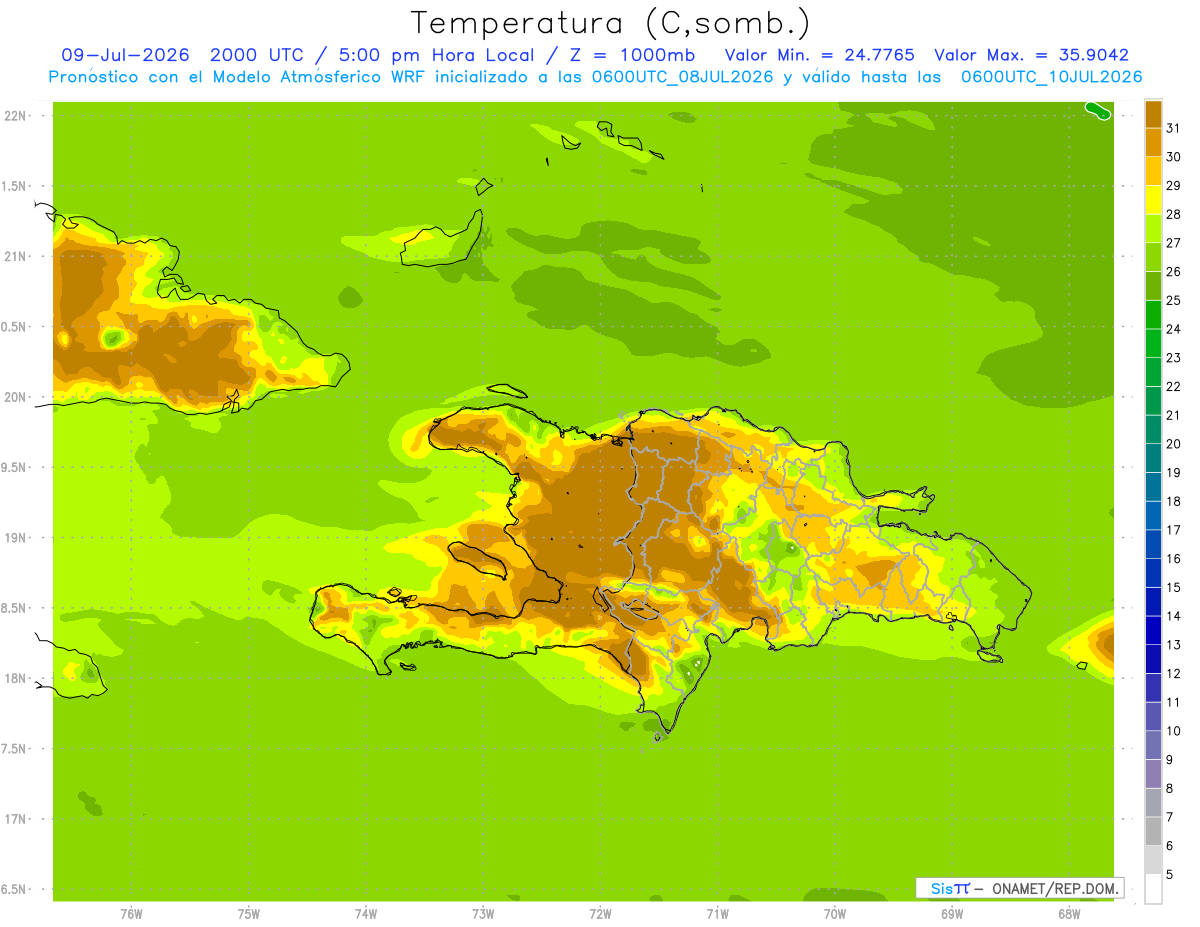Viewport: 1200px width, 927px height.
Task: Click the legend value "5"
Action: coord(1170,874)
